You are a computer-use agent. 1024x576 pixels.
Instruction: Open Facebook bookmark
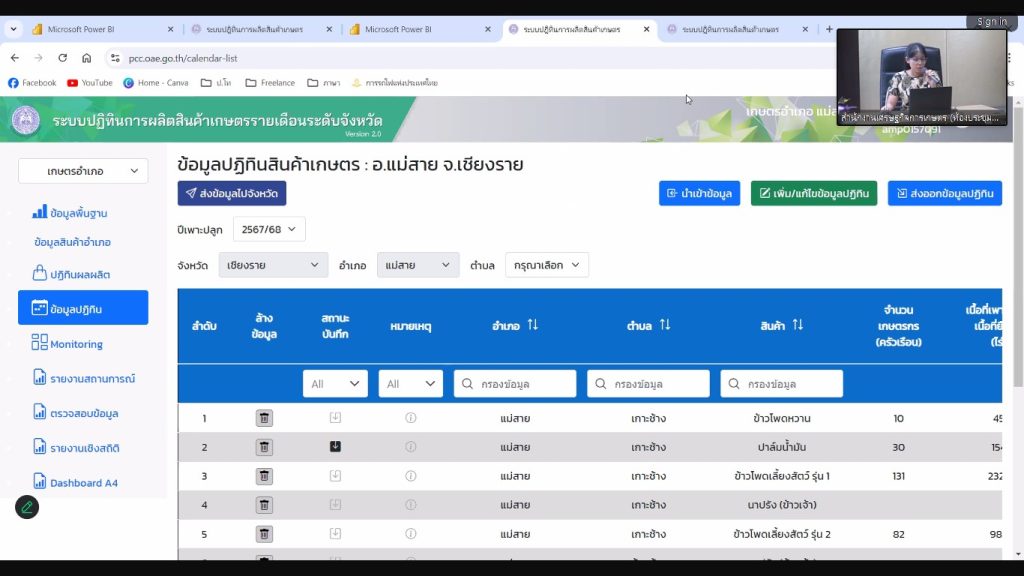click(x=32, y=83)
